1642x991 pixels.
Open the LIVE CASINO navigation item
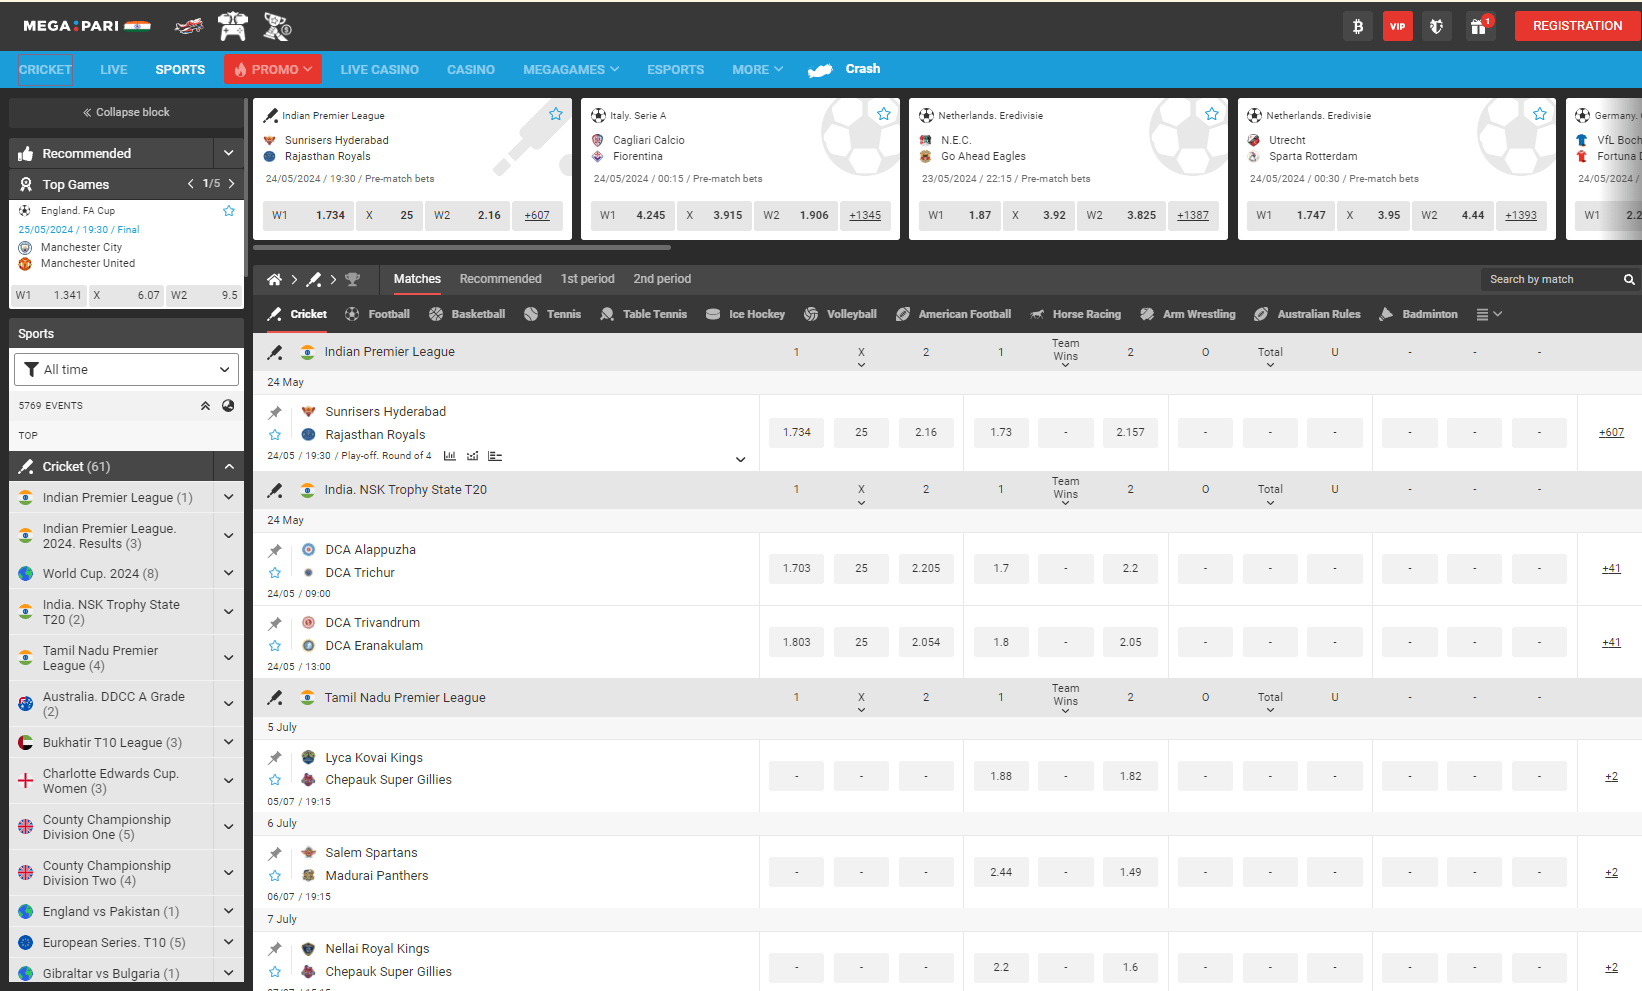pyautogui.click(x=380, y=70)
